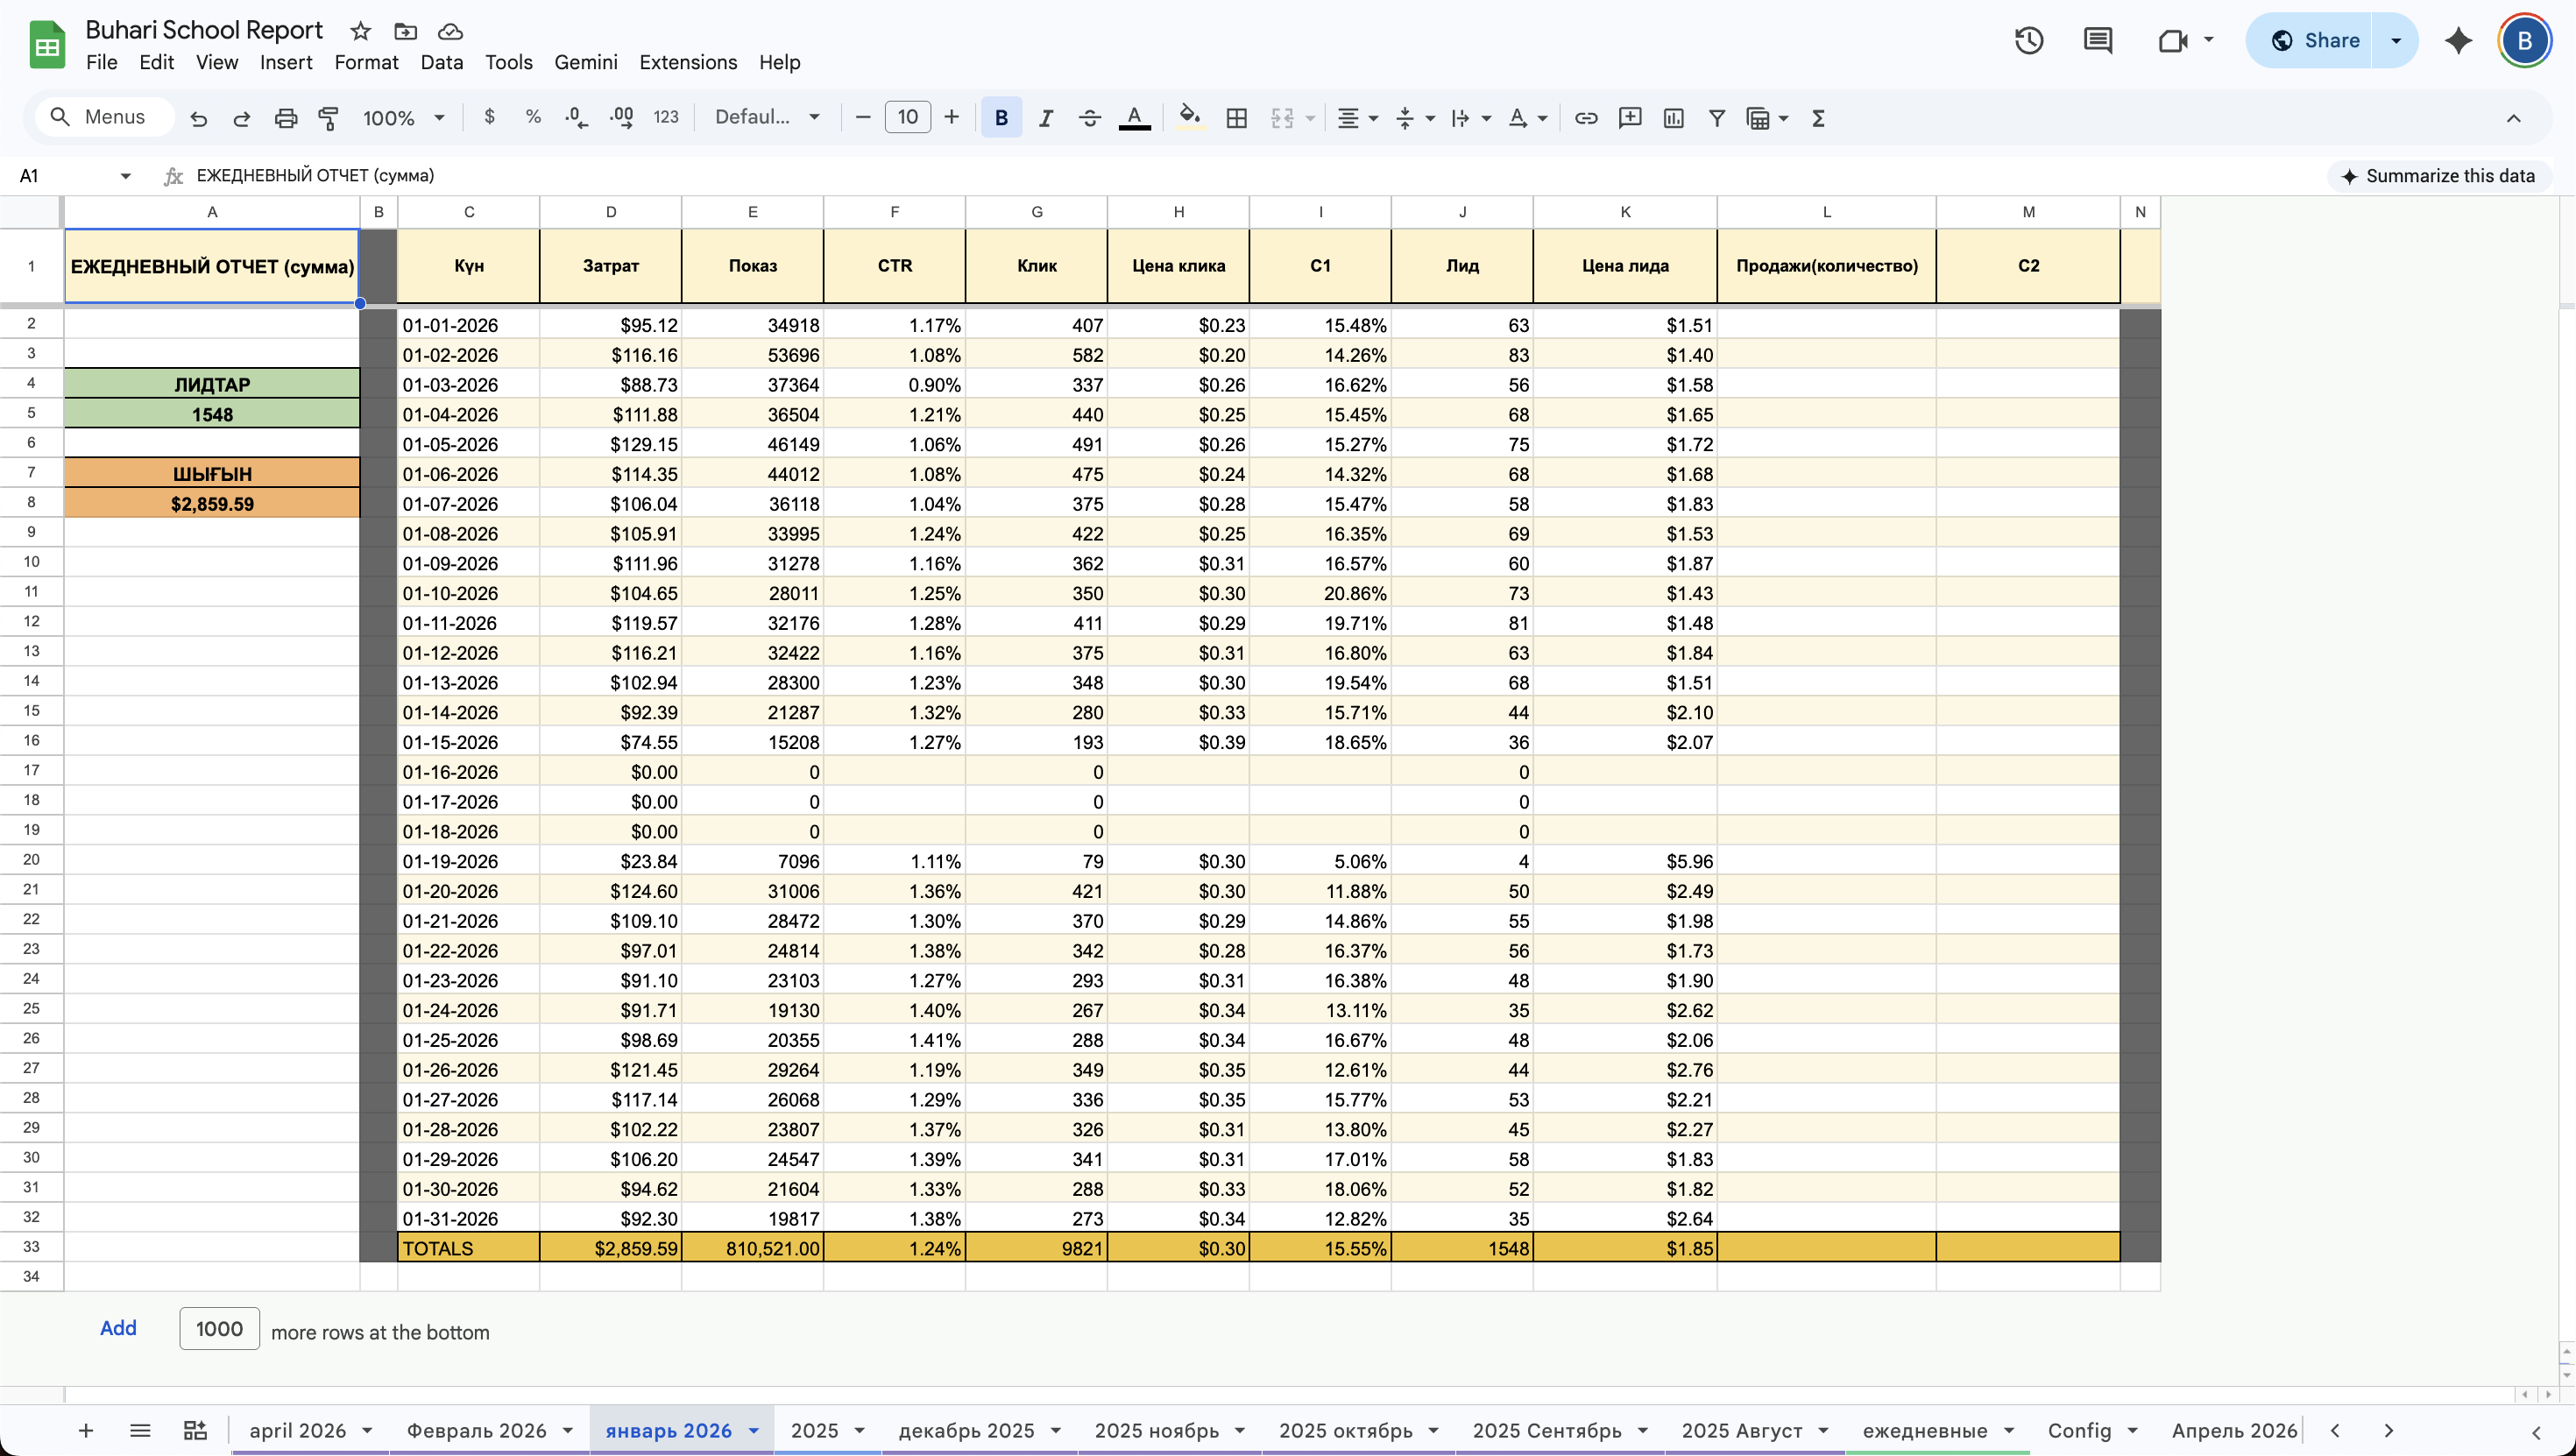This screenshot has height=1456, width=2576.
Task: Open the borders tool
Action: click(x=1236, y=118)
